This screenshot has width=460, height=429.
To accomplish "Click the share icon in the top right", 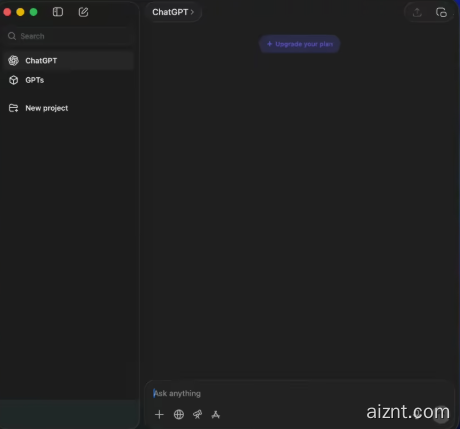I will (417, 13).
